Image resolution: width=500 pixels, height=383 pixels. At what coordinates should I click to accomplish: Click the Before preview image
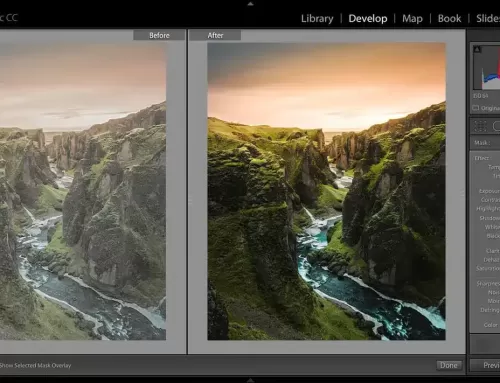point(83,191)
